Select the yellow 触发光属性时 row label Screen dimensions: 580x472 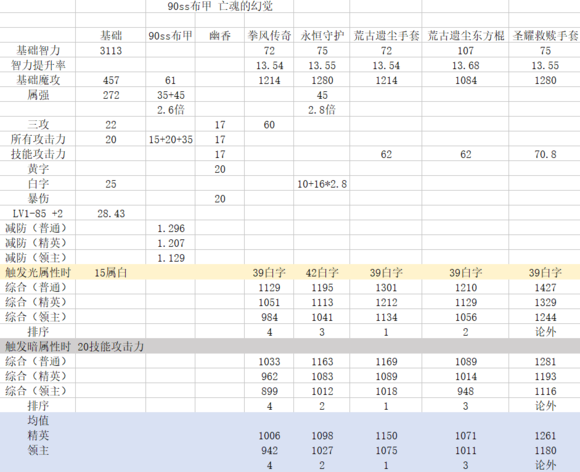pyautogui.click(x=38, y=273)
